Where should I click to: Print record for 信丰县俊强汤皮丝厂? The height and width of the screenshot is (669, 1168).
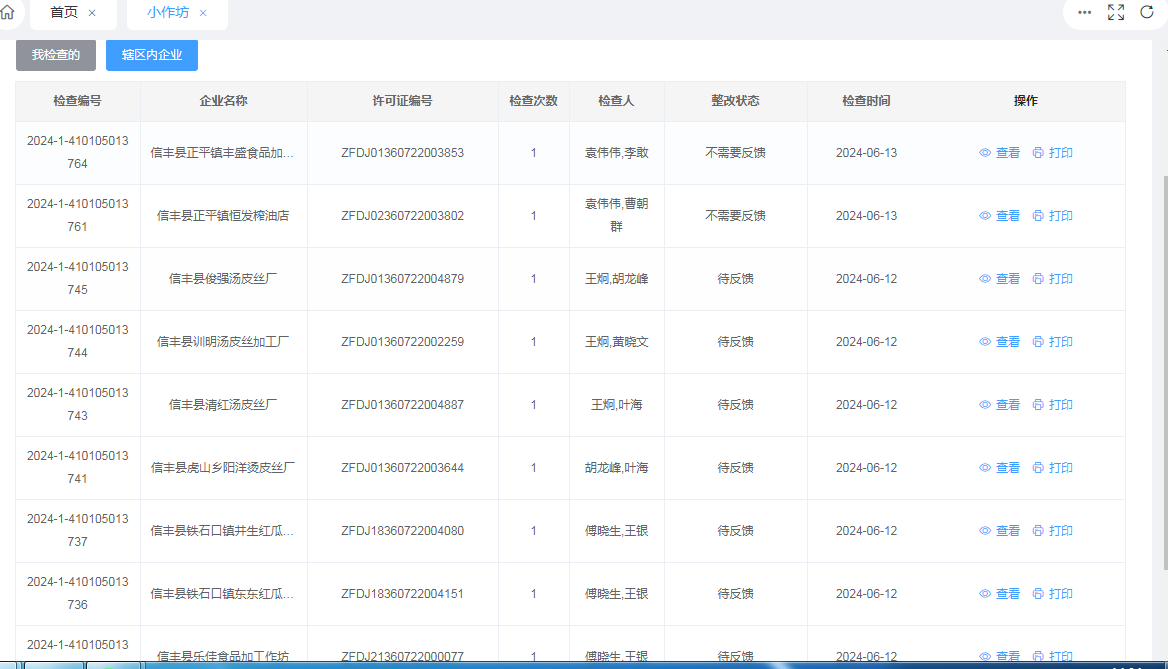1052,279
